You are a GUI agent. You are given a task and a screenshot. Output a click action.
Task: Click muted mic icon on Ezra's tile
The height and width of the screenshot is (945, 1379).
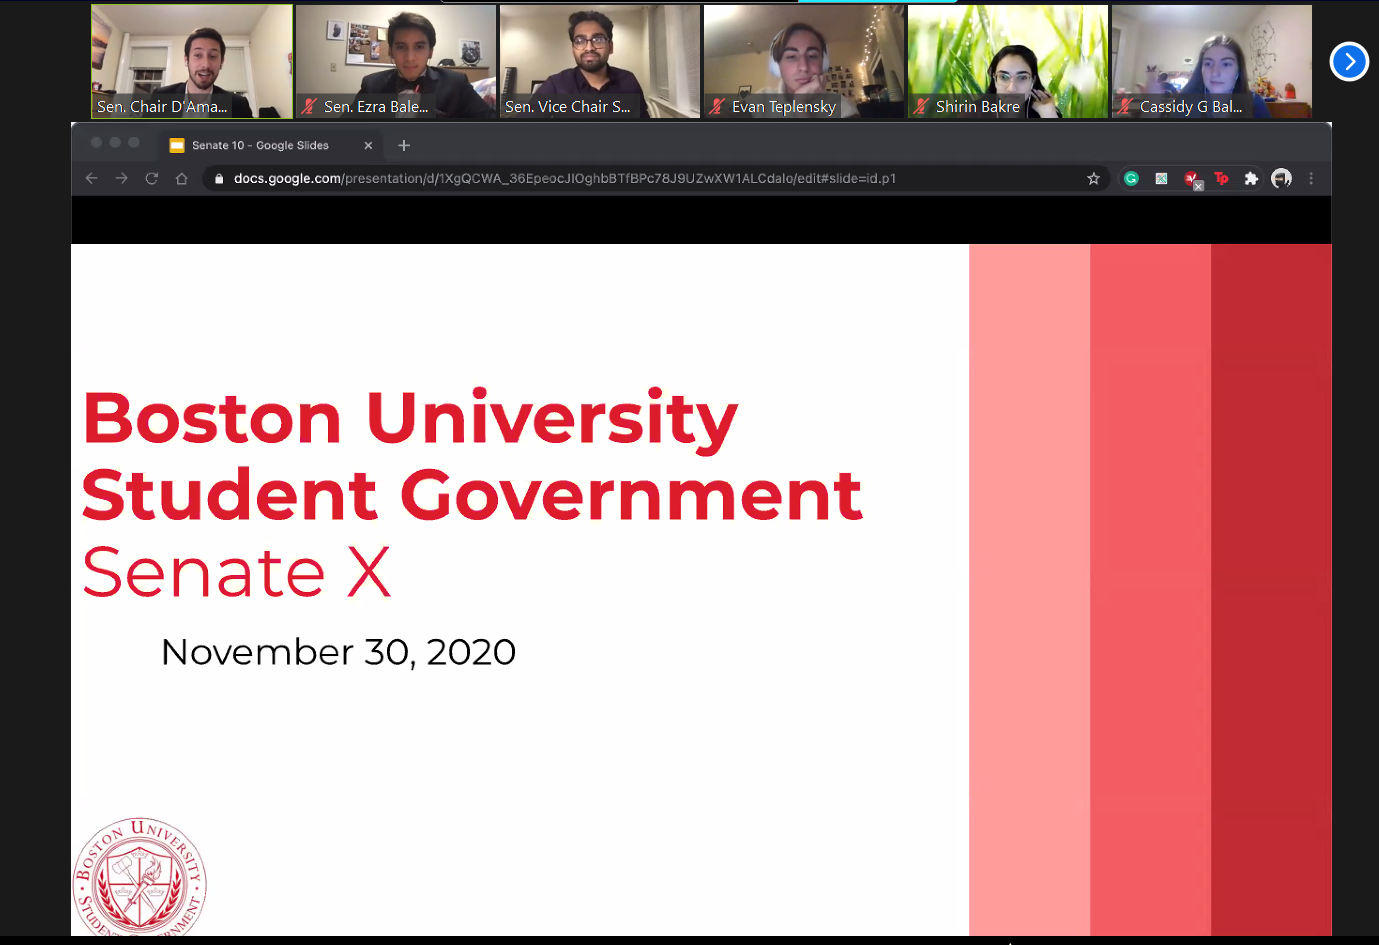tap(310, 106)
